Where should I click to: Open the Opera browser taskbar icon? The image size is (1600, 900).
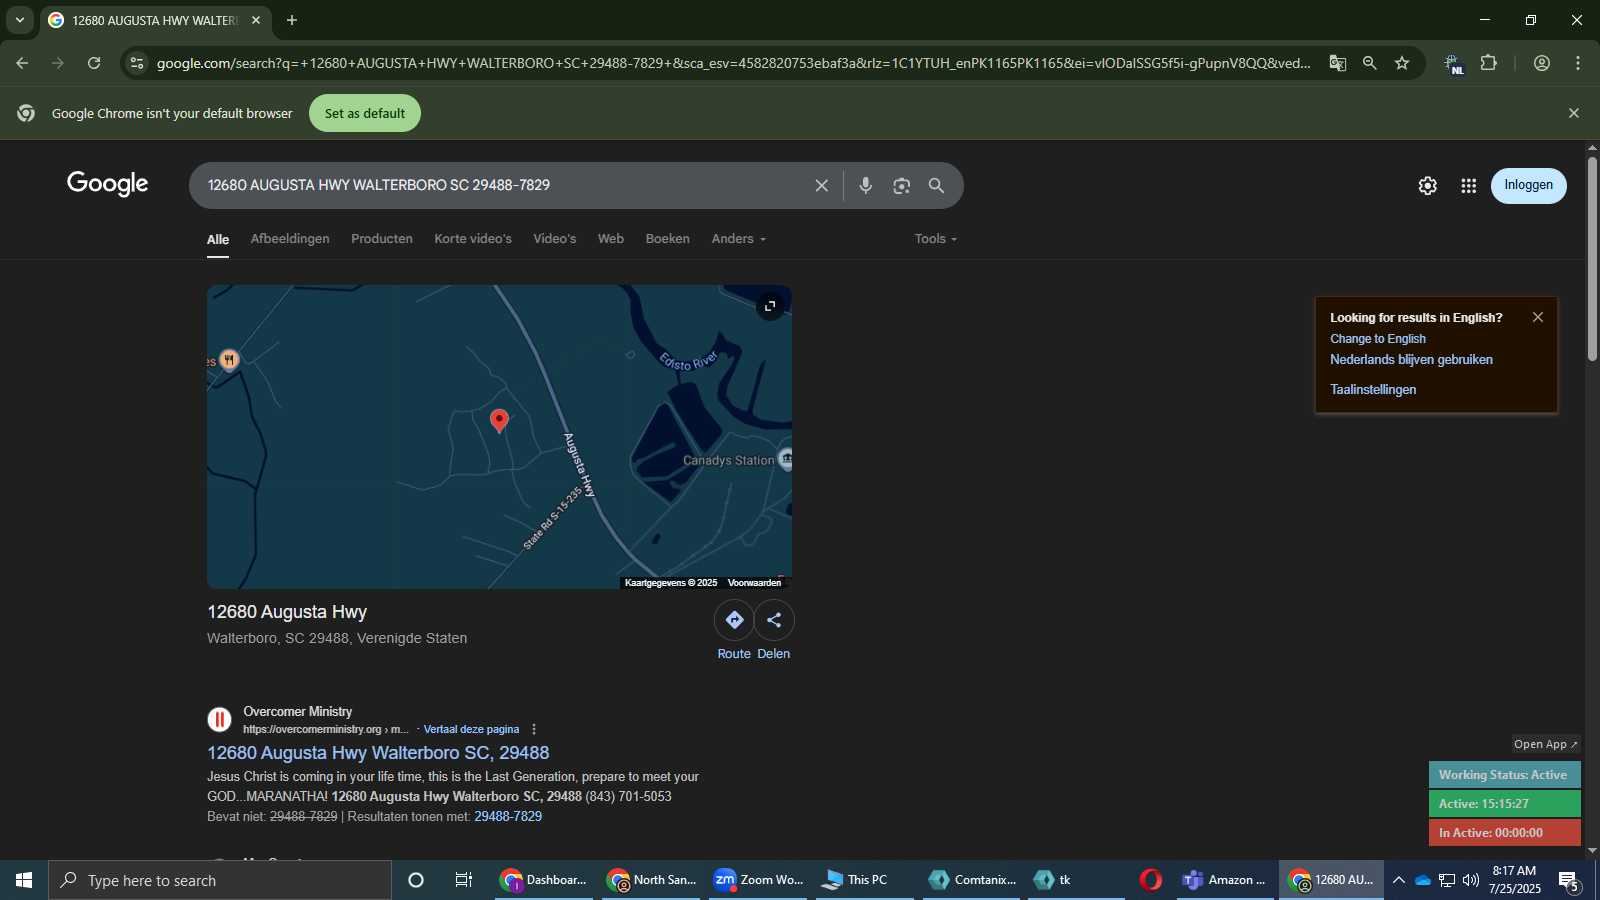pos(1151,880)
